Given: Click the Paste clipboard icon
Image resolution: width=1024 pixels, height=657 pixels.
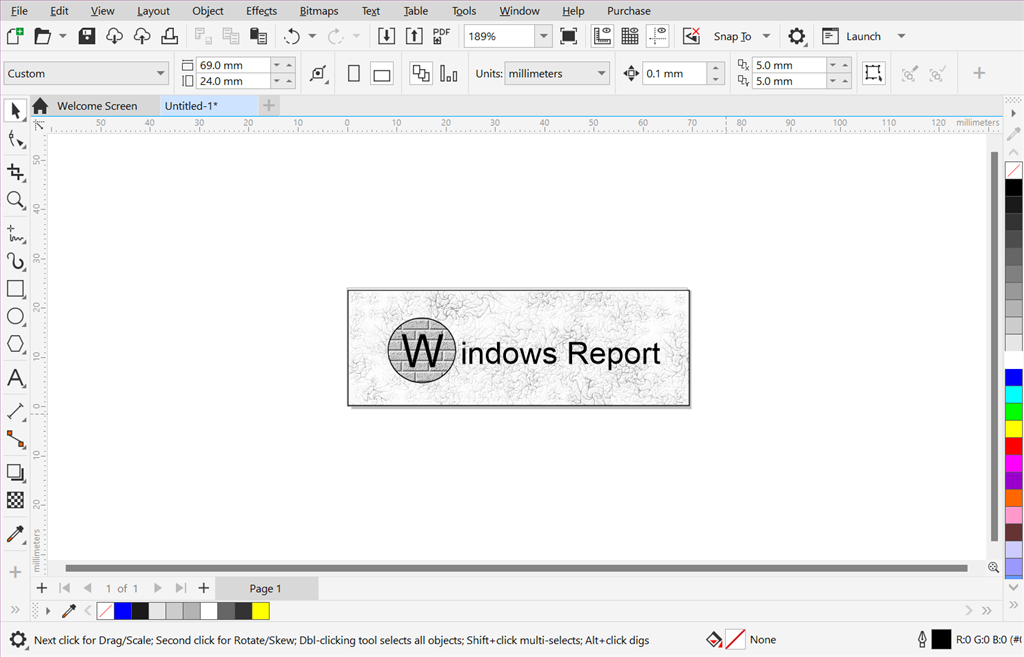Looking at the screenshot, I should pyautogui.click(x=259, y=36).
